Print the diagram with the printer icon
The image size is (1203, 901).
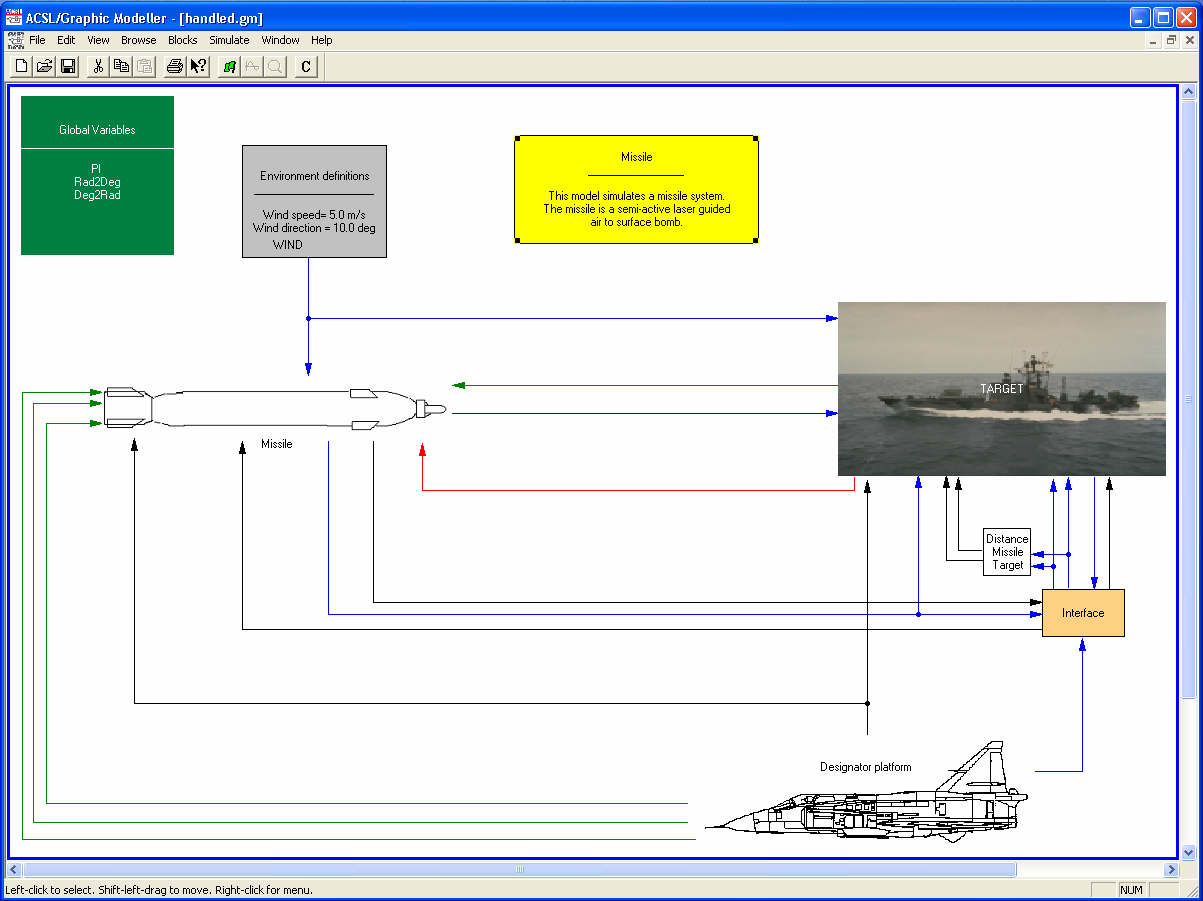pos(175,67)
